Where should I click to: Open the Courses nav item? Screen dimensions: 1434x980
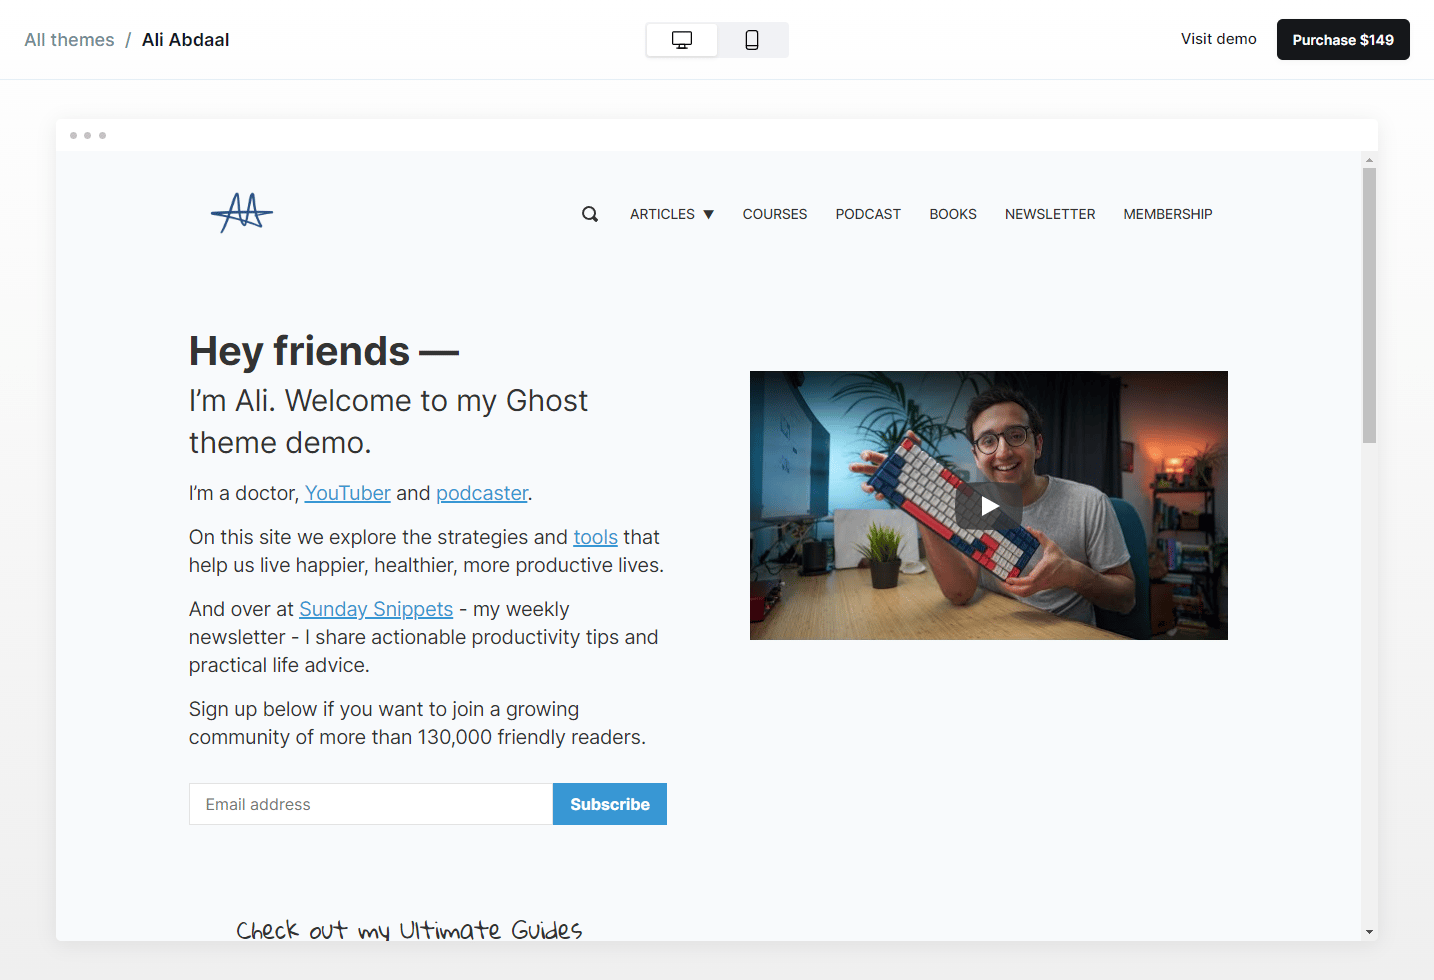click(775, 214)
